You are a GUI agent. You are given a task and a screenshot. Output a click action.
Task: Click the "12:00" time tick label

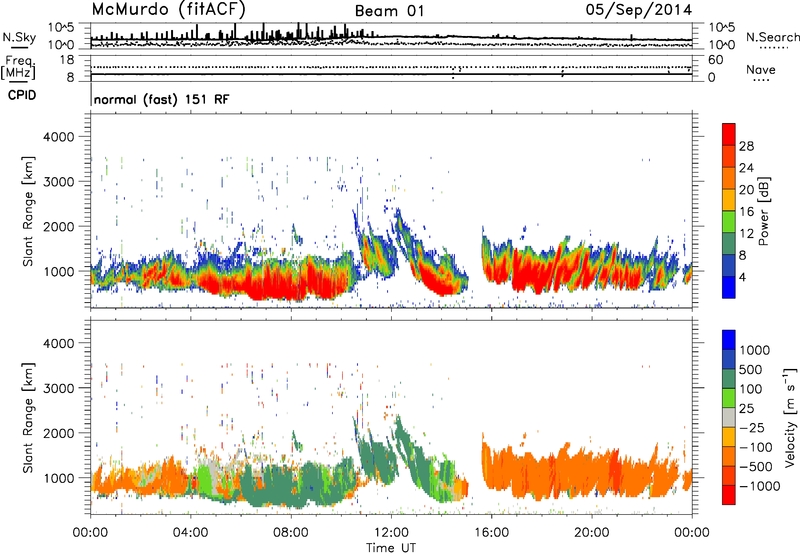pos(391,533)
